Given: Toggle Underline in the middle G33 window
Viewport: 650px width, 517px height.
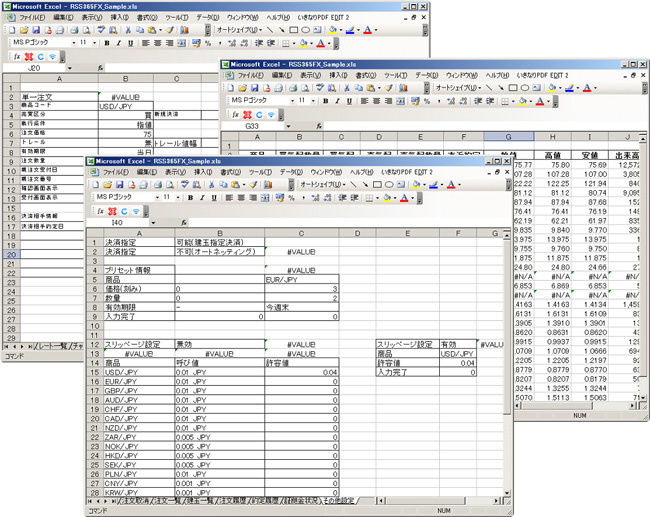Looking at the screenshot, I should (349, 101).
